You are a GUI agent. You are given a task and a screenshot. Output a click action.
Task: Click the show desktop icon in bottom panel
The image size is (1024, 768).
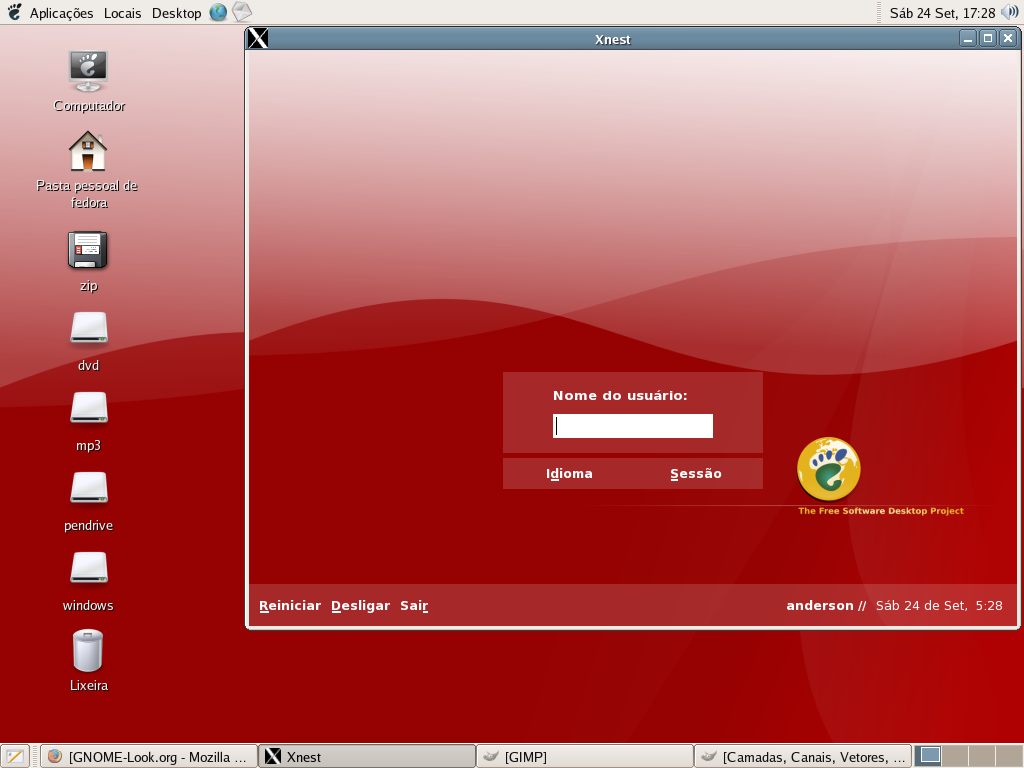(x=15, y=757)
